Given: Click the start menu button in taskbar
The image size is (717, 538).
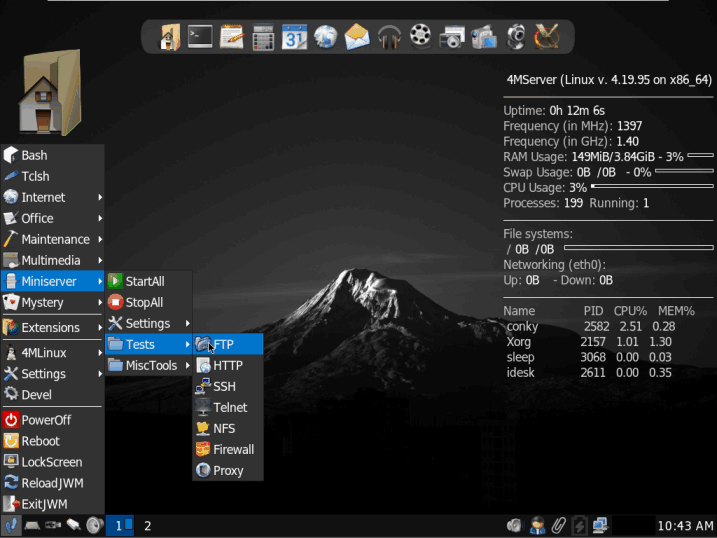Looking at the screenshot, I should click(11, 525).
